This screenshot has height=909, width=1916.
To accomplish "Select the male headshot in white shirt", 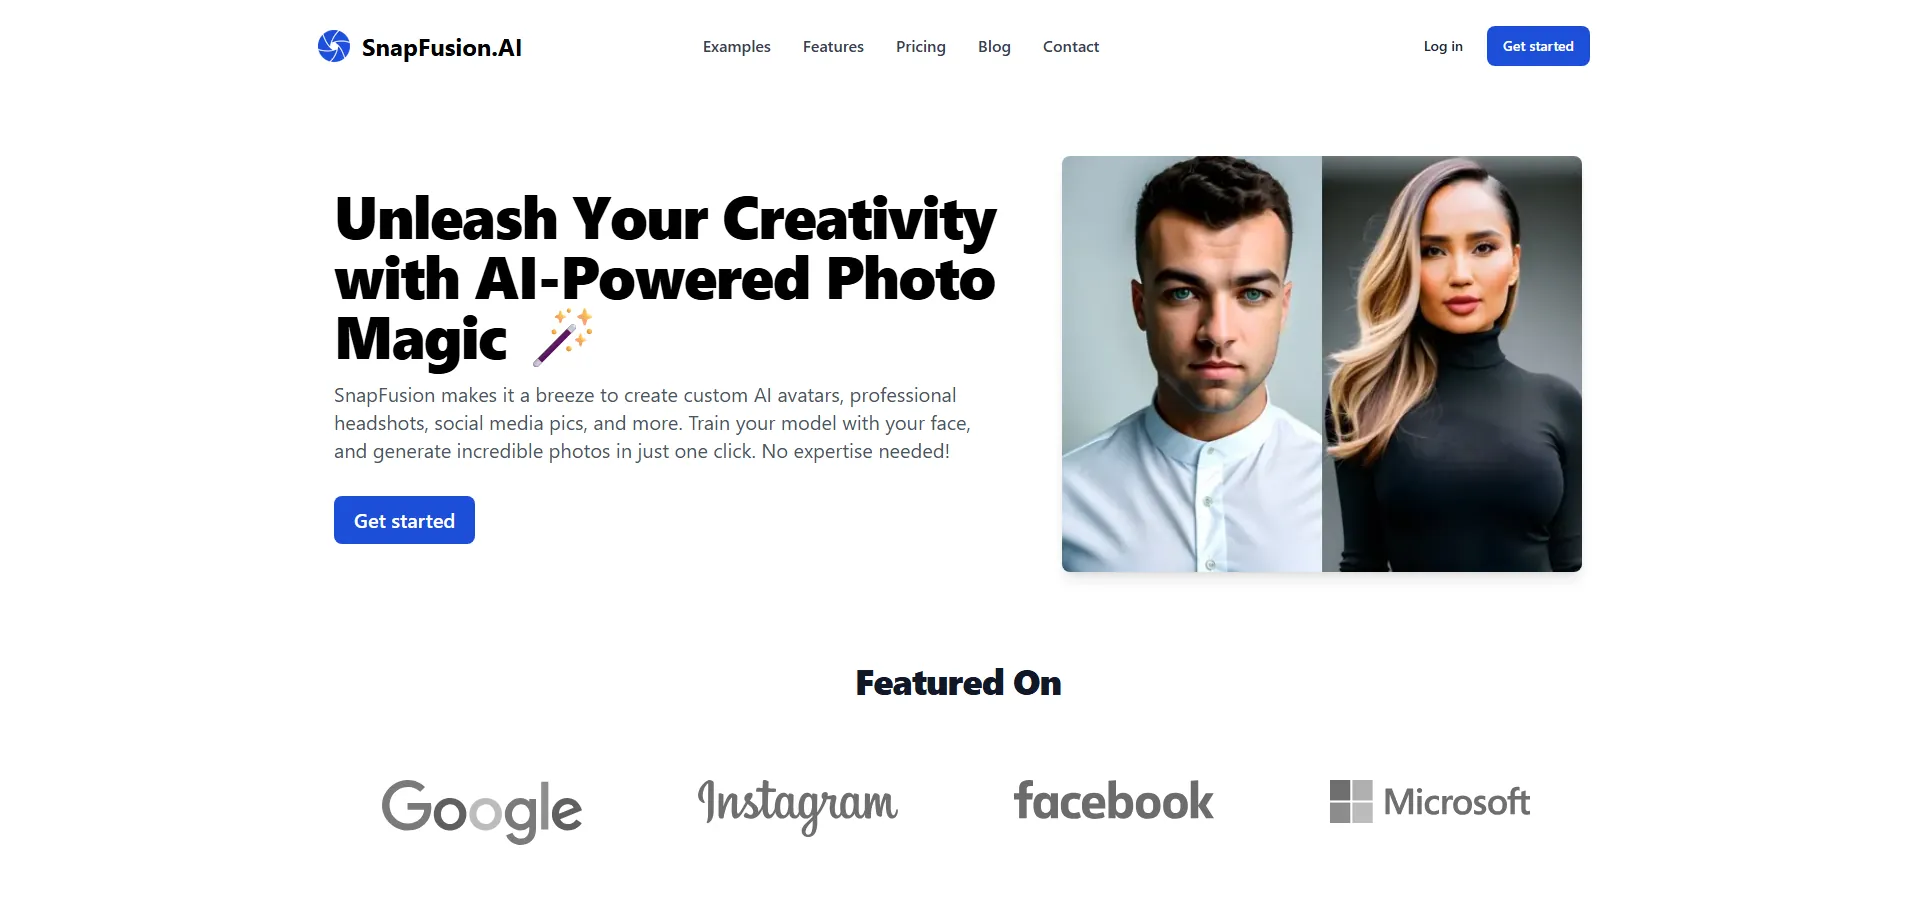I will pyautogui.click(x=1192, y=364).
